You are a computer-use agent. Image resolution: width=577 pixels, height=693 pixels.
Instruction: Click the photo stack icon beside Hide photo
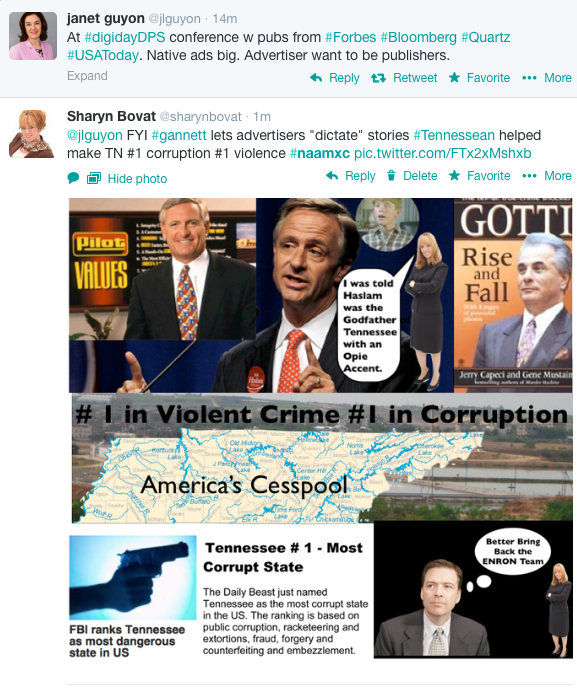coord(94,179)
